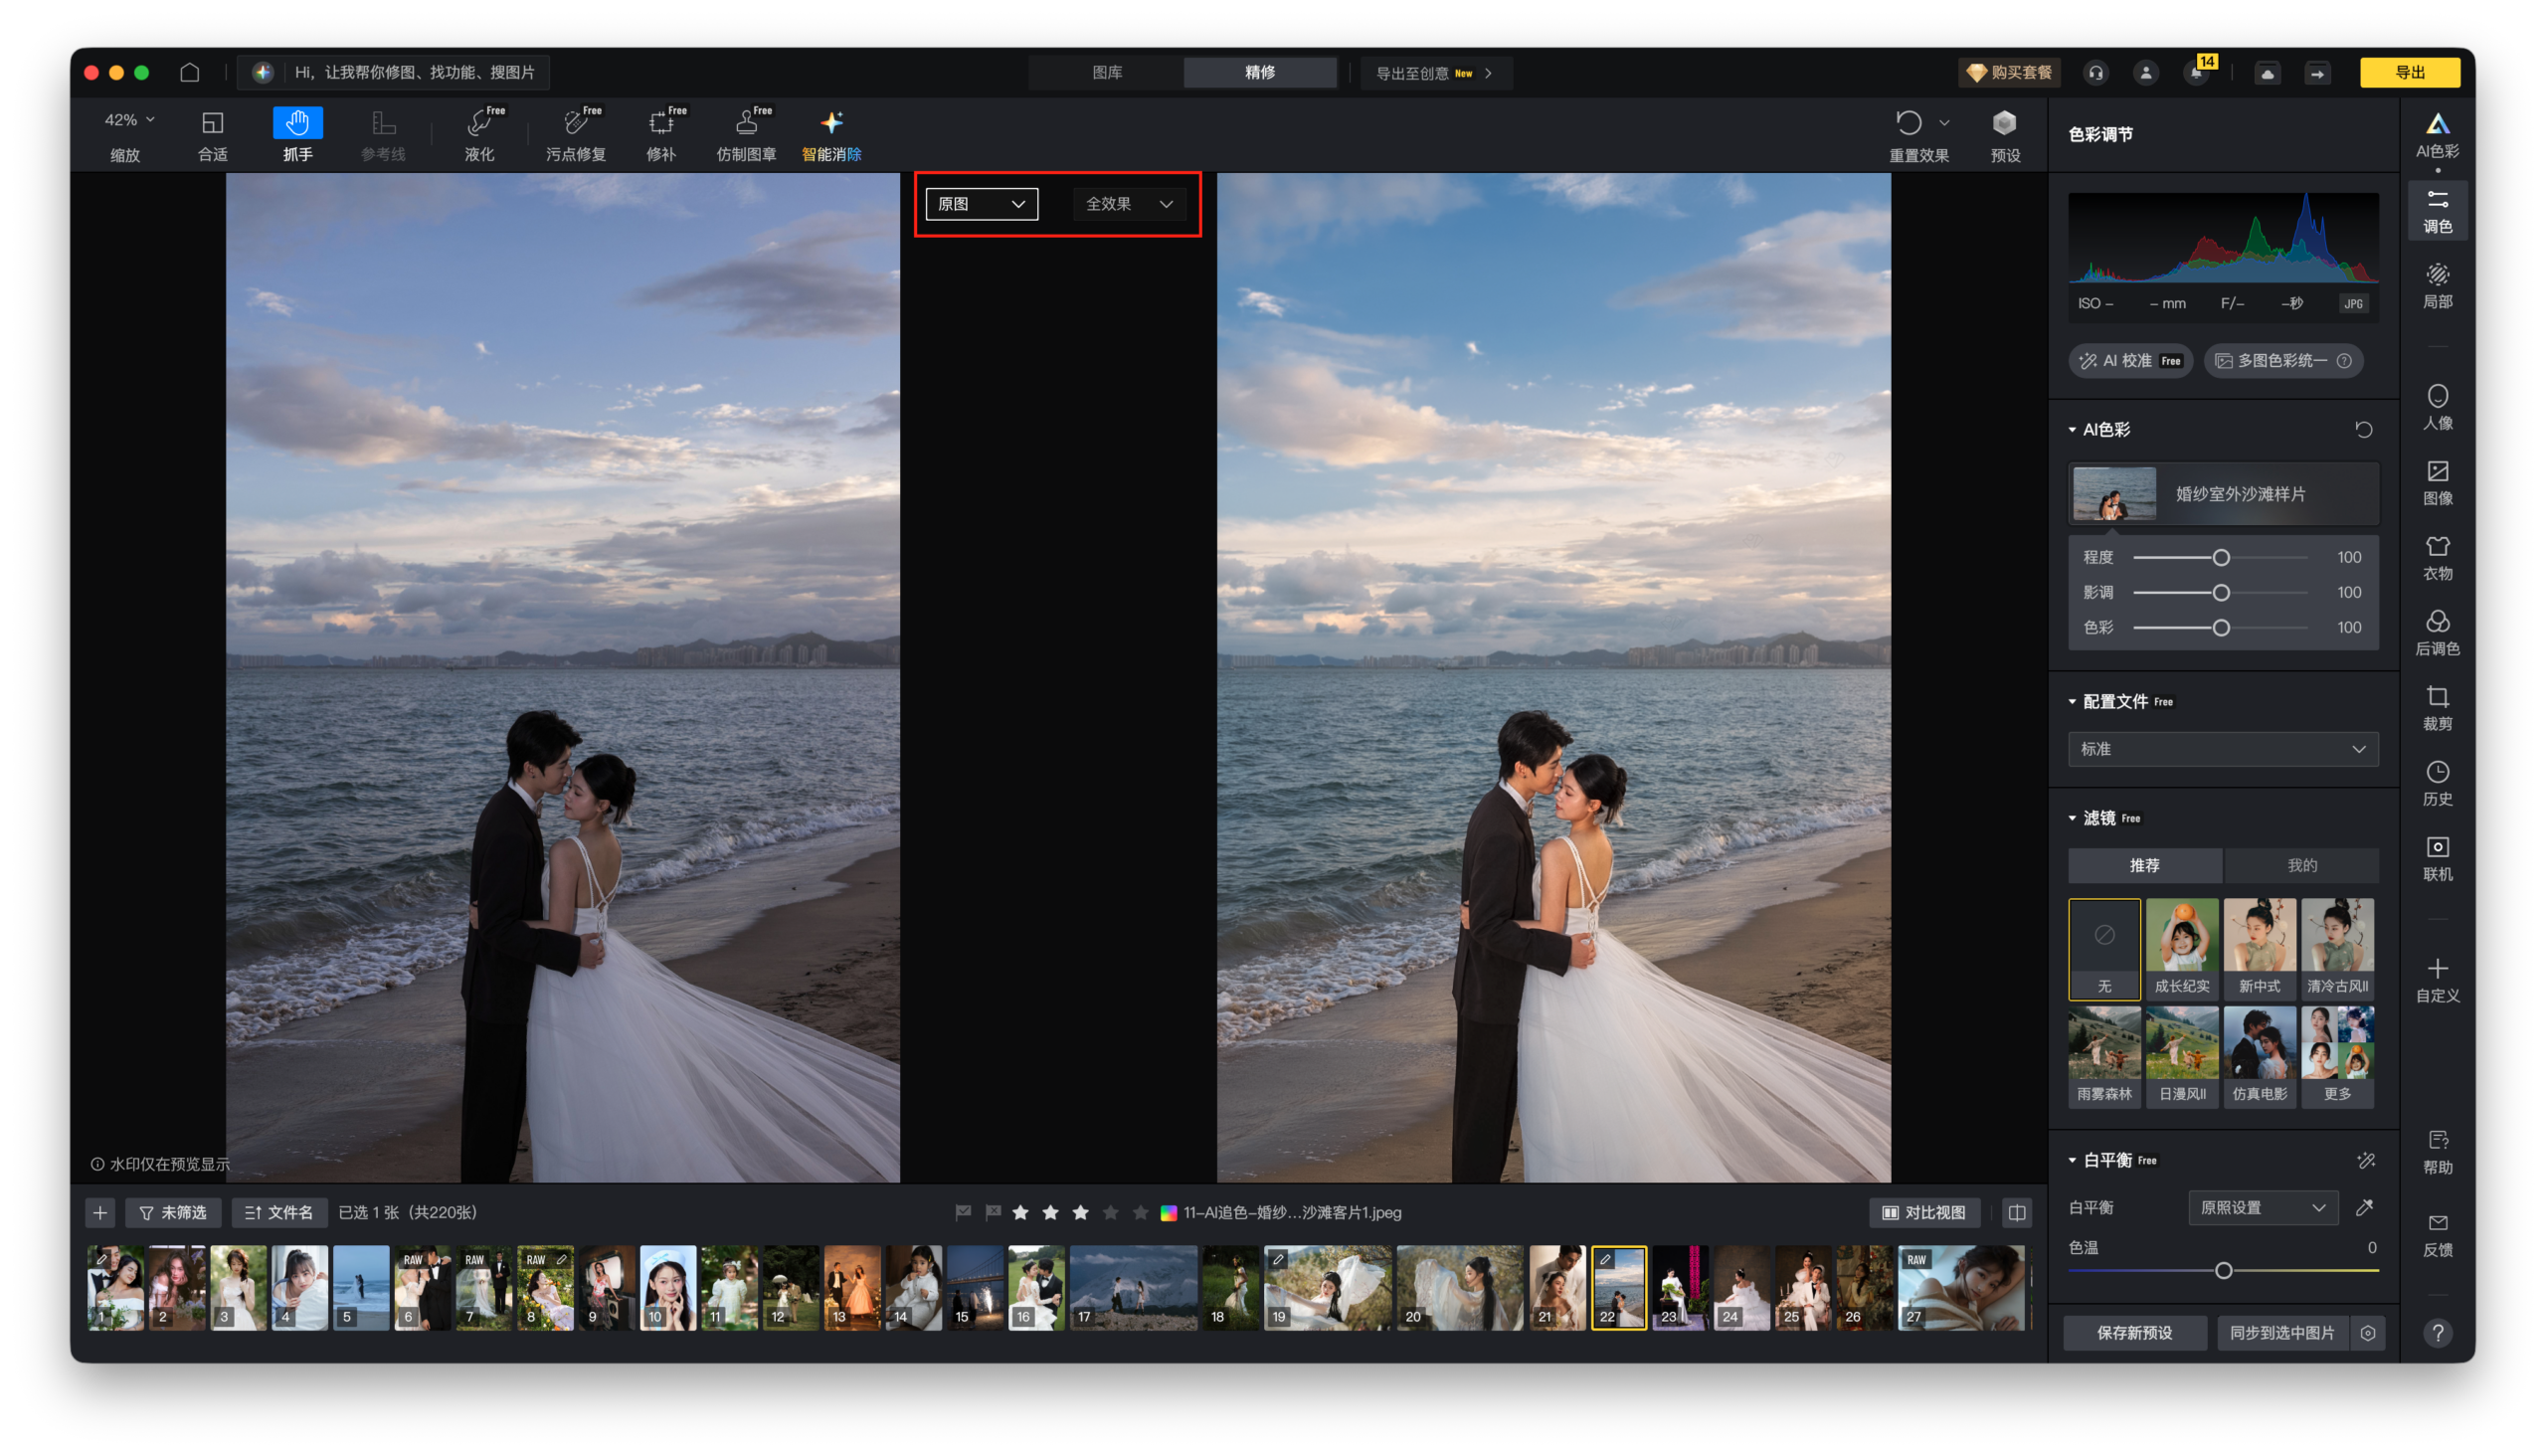Adjust the 色温 temperature slider handle
Screen dimensions: 2546x1456
[x=2223, y=1270]
